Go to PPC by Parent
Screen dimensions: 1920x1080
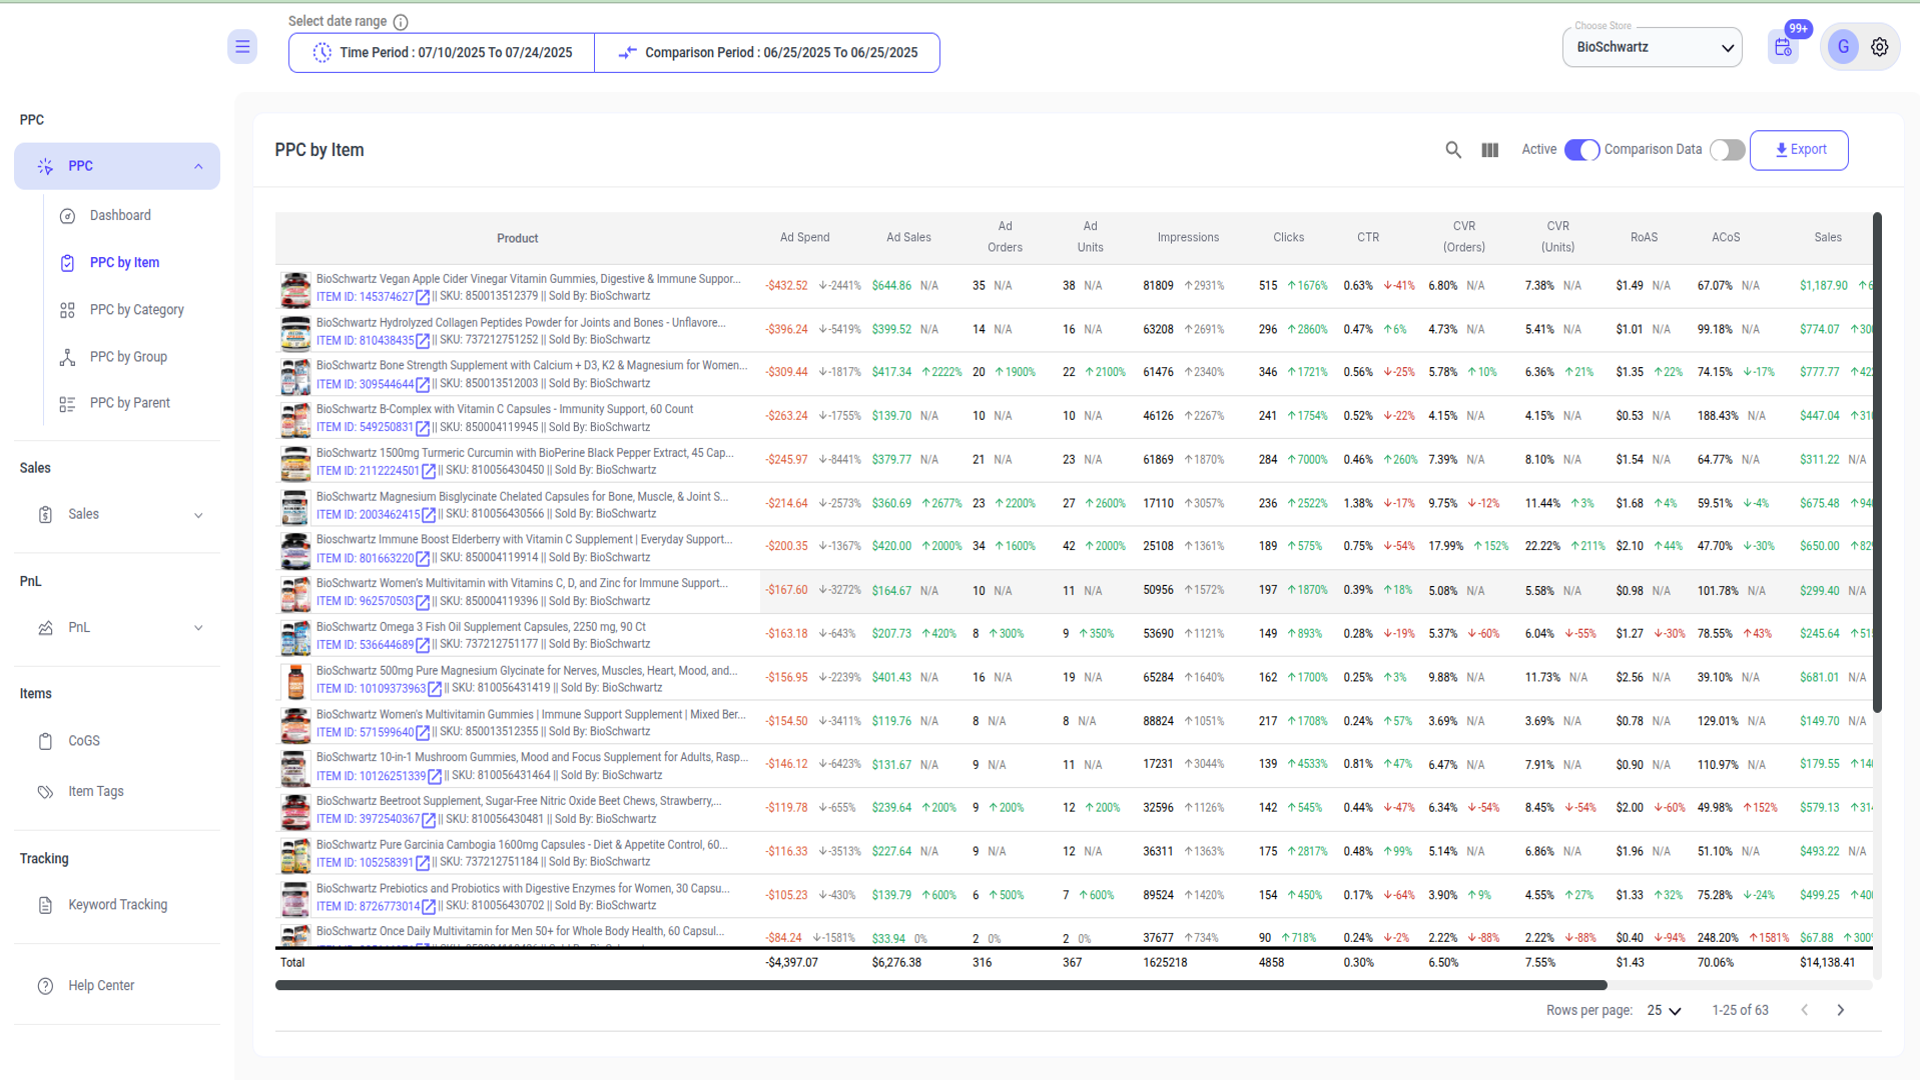[129, 403]
